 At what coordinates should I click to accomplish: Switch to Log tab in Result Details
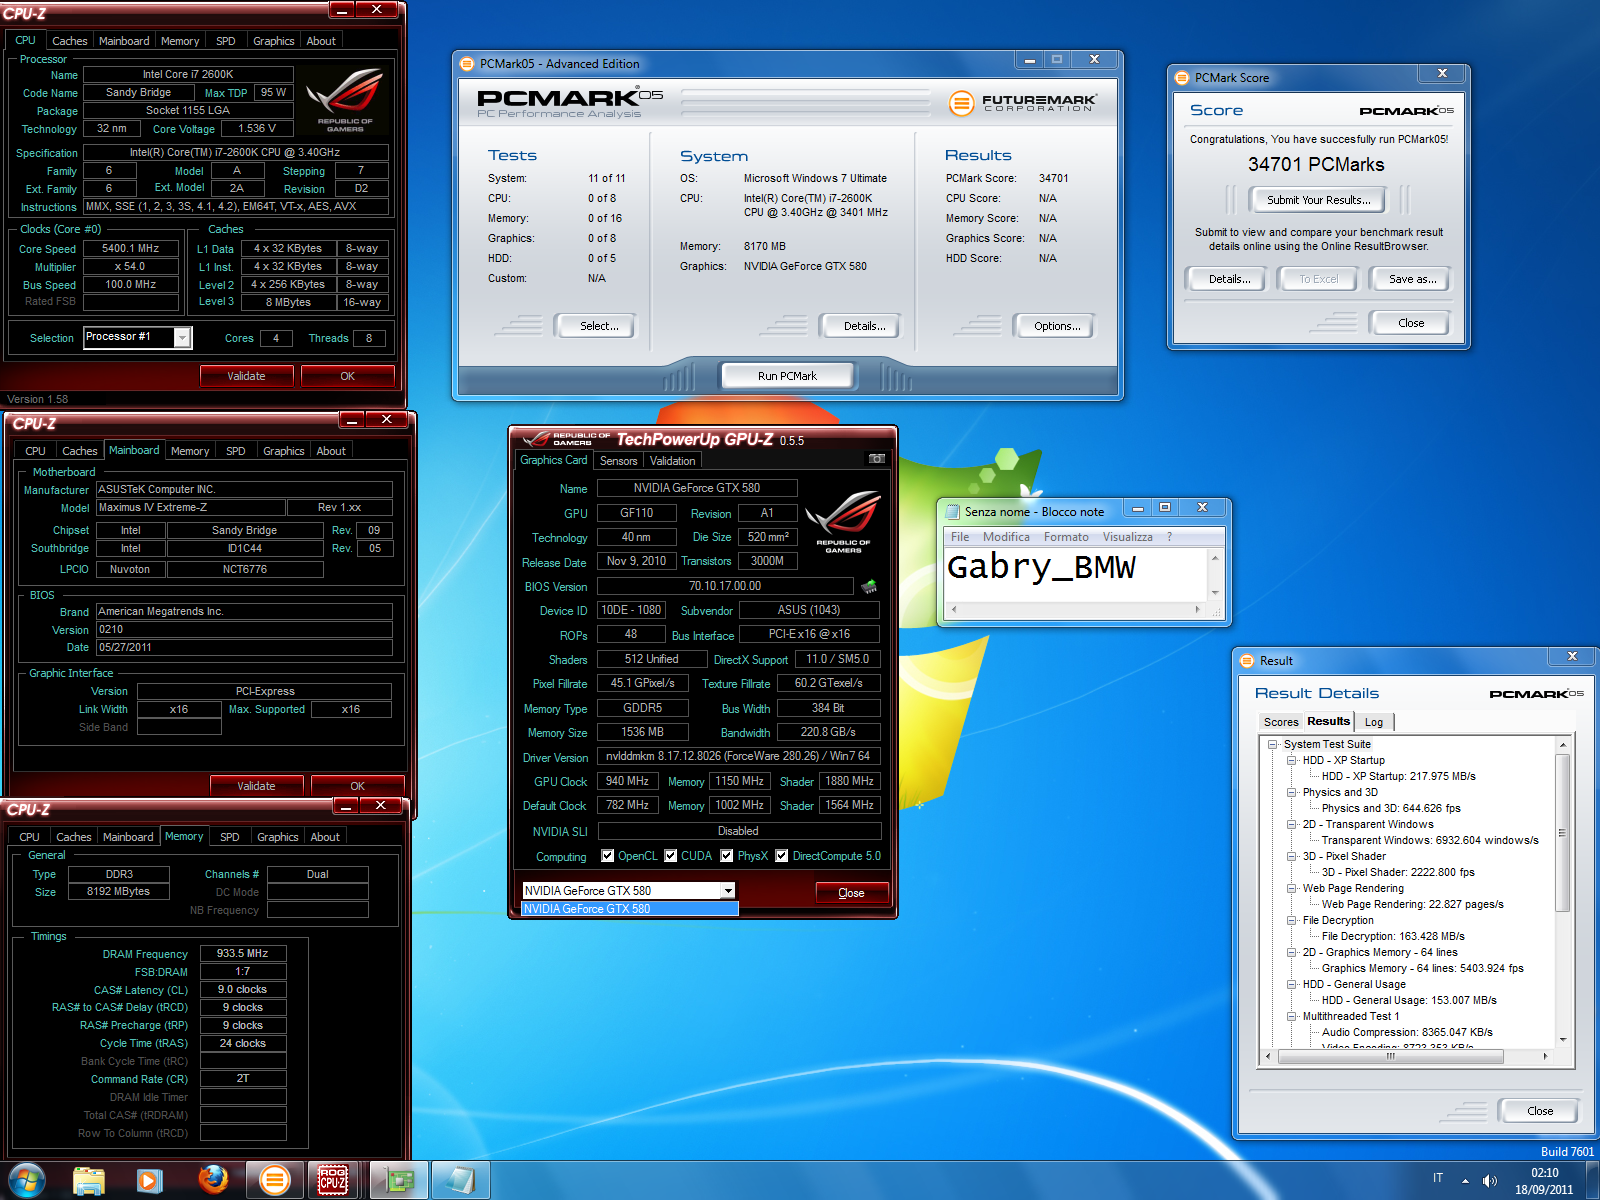(x=1374, y=722)
